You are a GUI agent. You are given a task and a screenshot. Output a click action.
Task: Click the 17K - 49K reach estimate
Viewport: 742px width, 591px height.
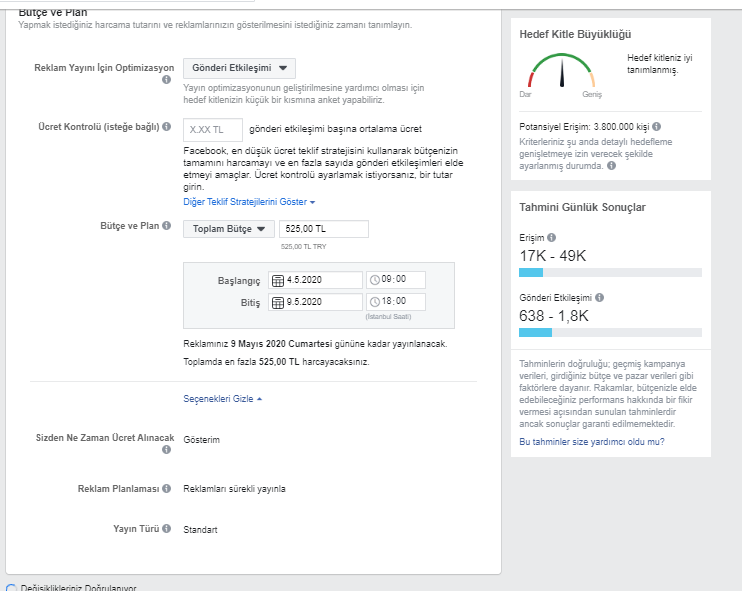tap(553, 256)
